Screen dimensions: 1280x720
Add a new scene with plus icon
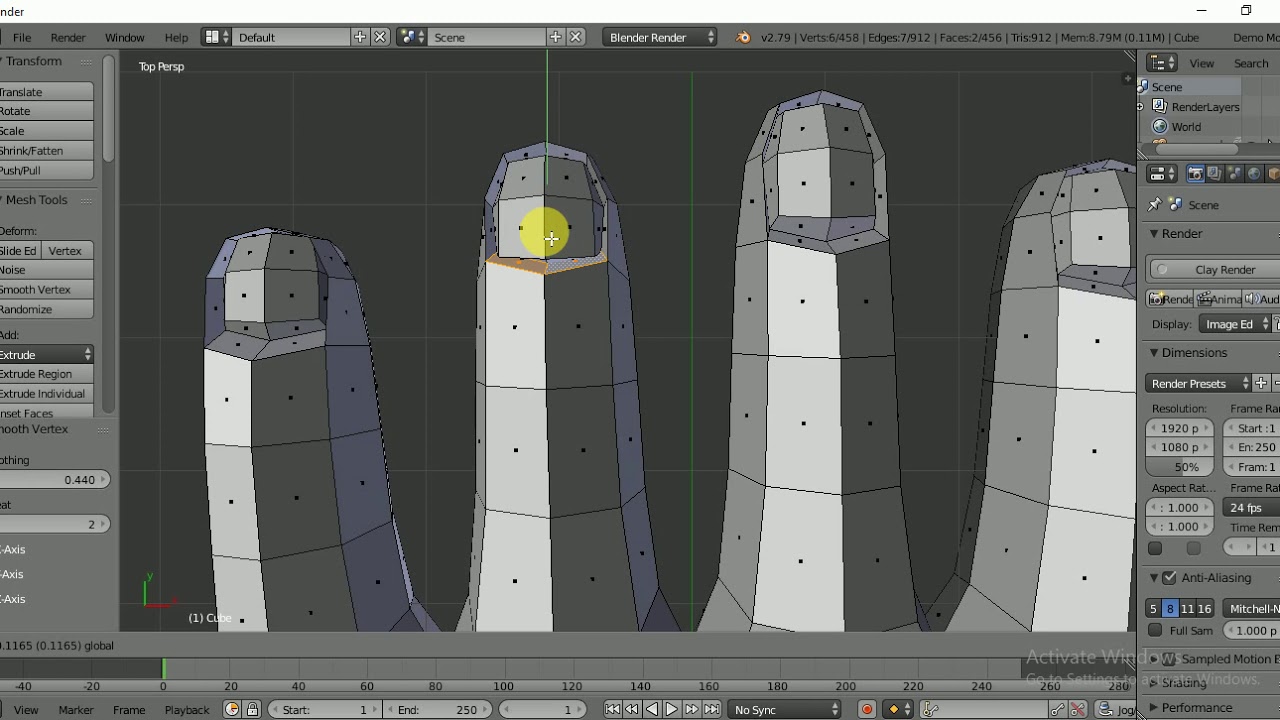tap(556, 37)
